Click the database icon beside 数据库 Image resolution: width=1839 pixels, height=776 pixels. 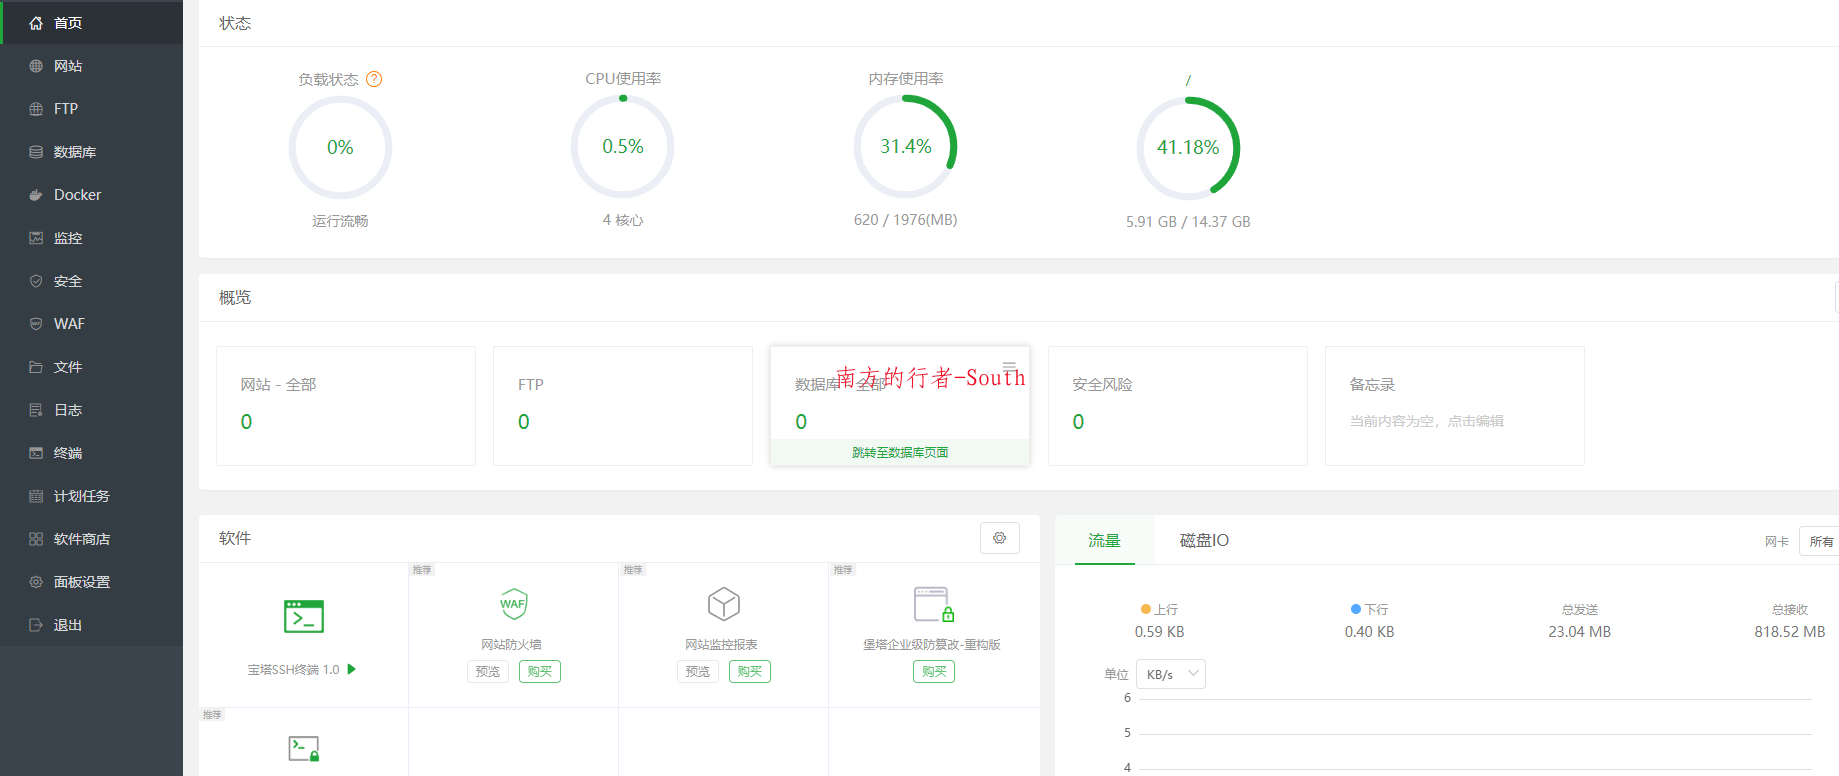click(x=36, y=152)
